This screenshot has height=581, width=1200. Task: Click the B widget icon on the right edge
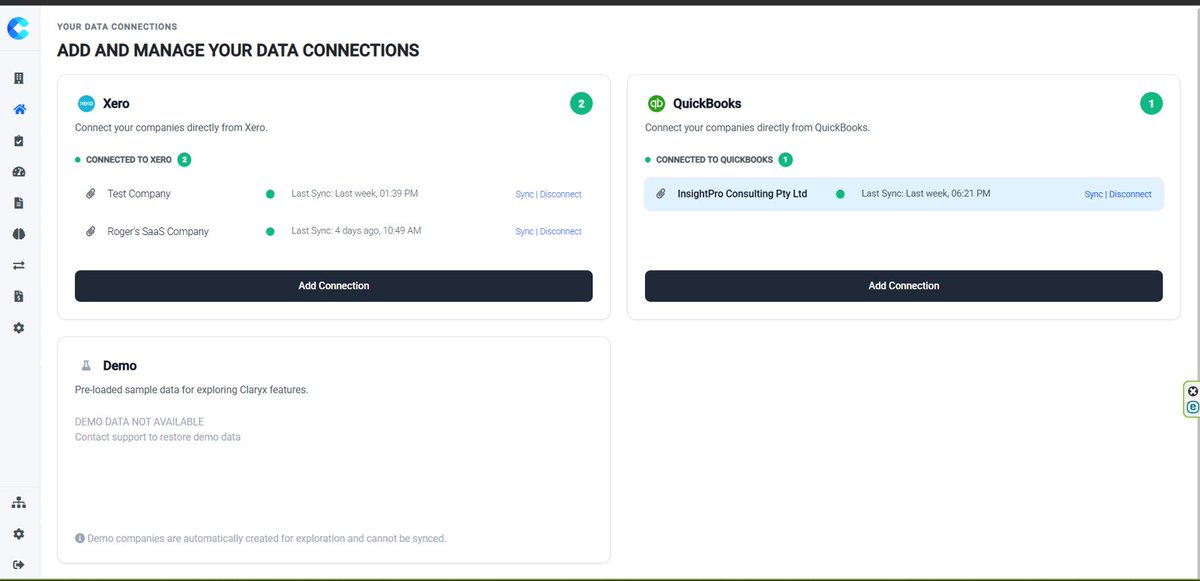point(1192,407)
